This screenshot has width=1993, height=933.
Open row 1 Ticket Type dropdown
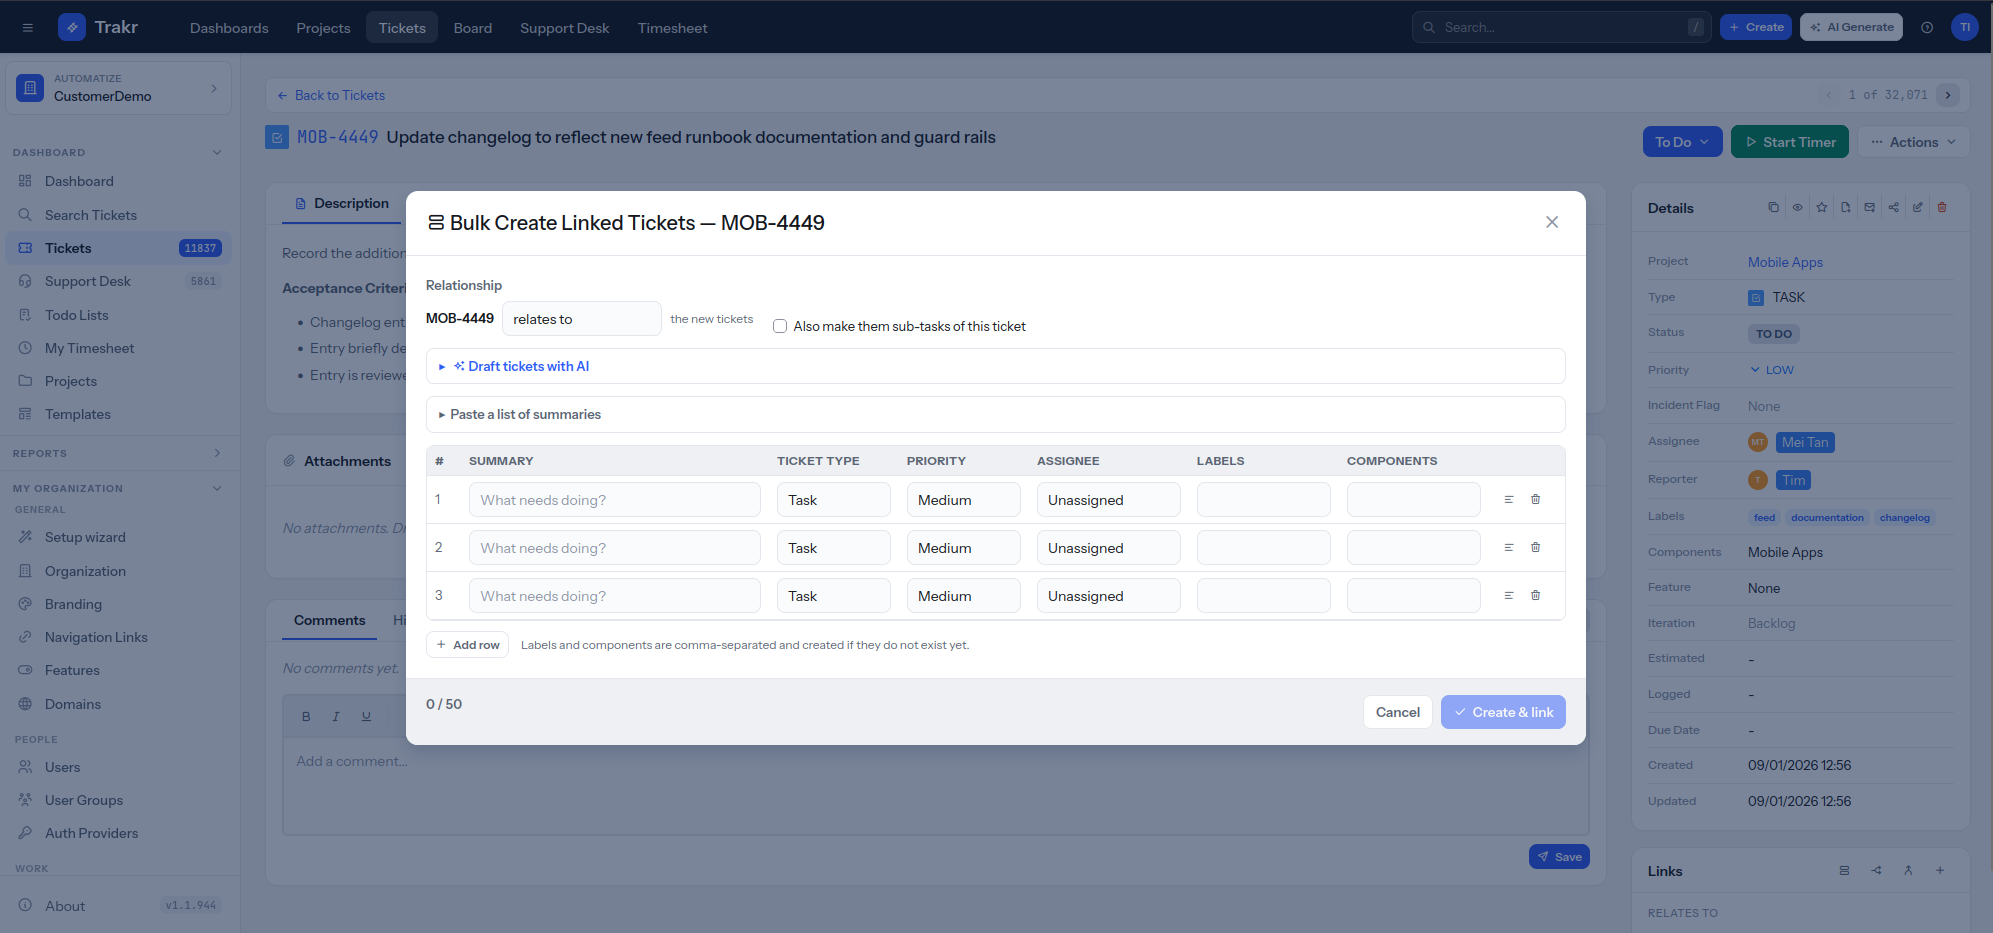pyautogui.click(x=833, y=500)
